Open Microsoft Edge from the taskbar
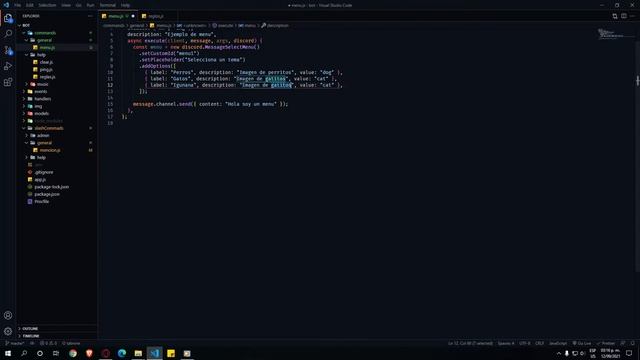 click(122, 353)
